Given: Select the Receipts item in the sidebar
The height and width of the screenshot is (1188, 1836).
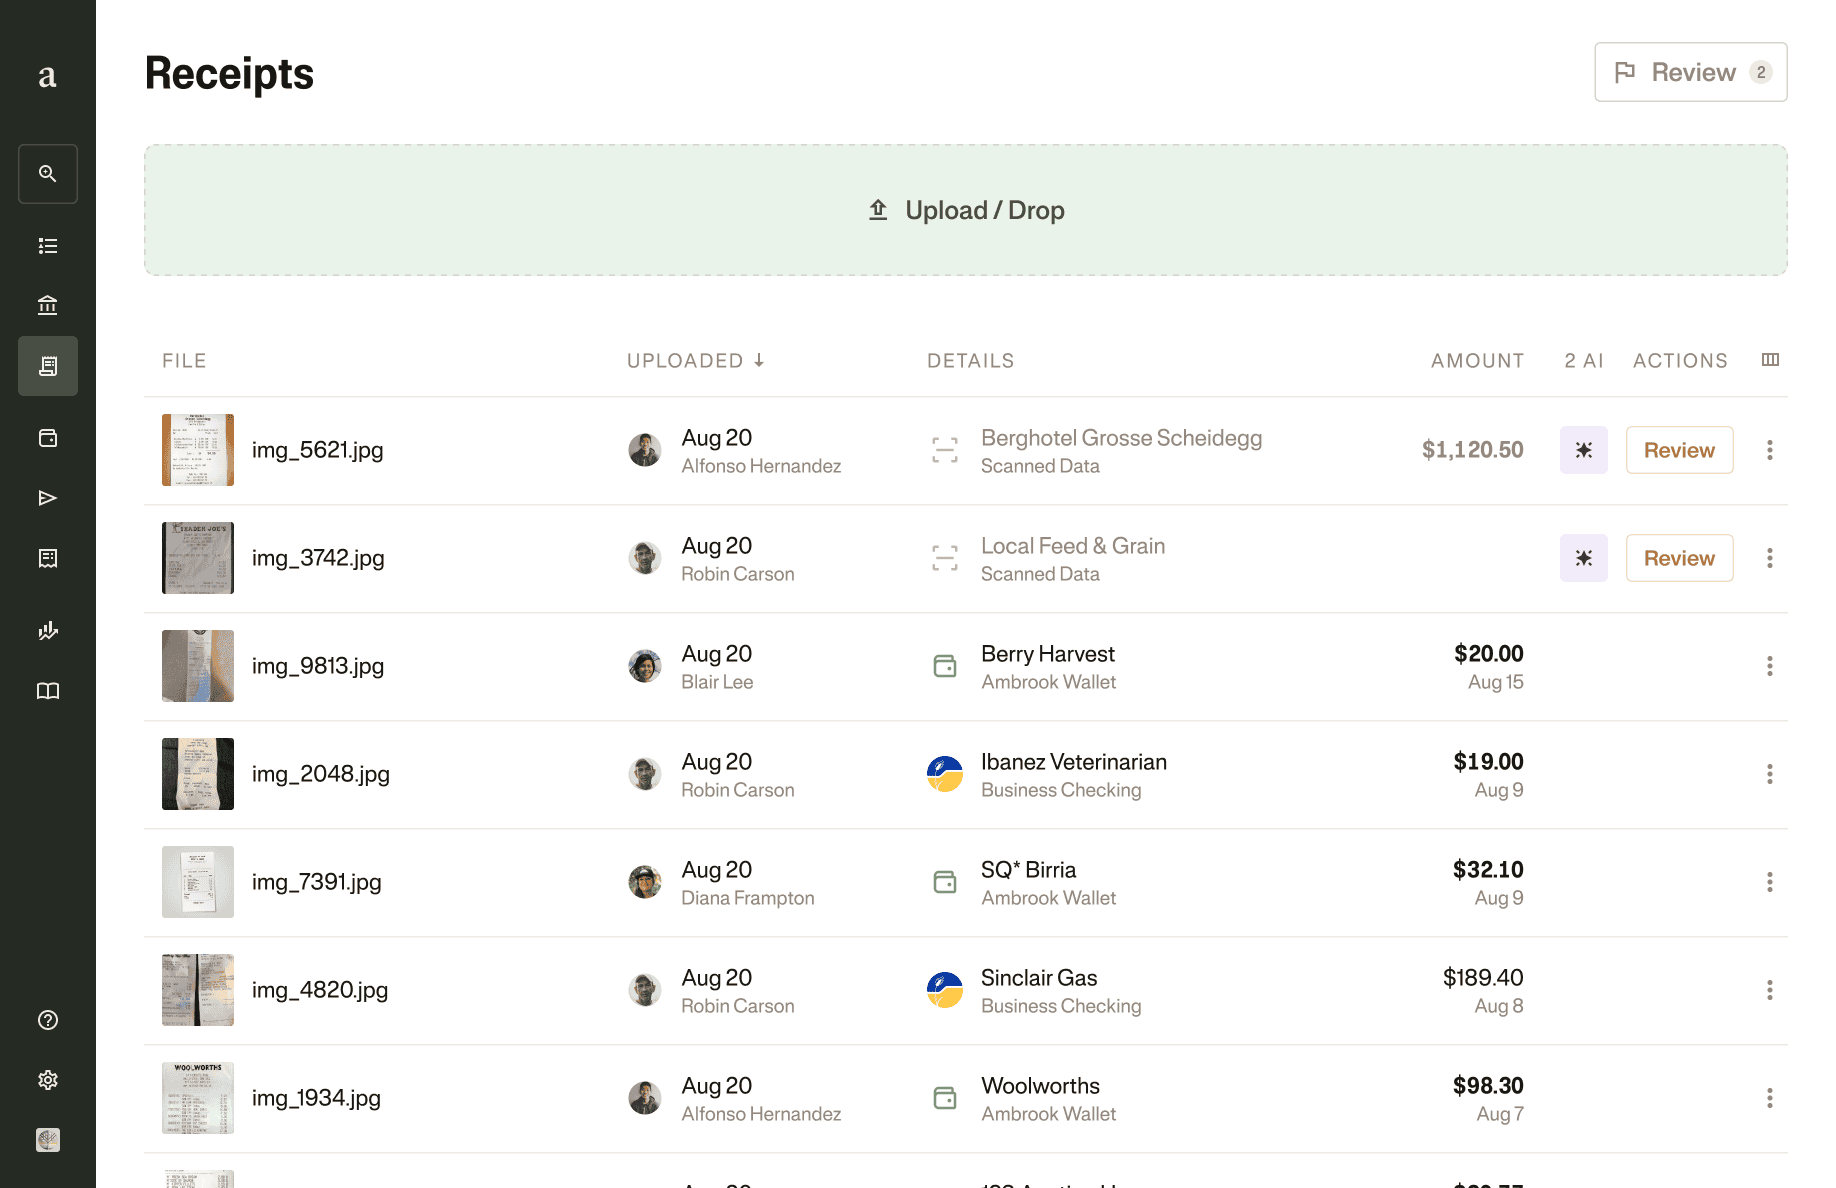Looking at the screenshot, I should point(48,366).
